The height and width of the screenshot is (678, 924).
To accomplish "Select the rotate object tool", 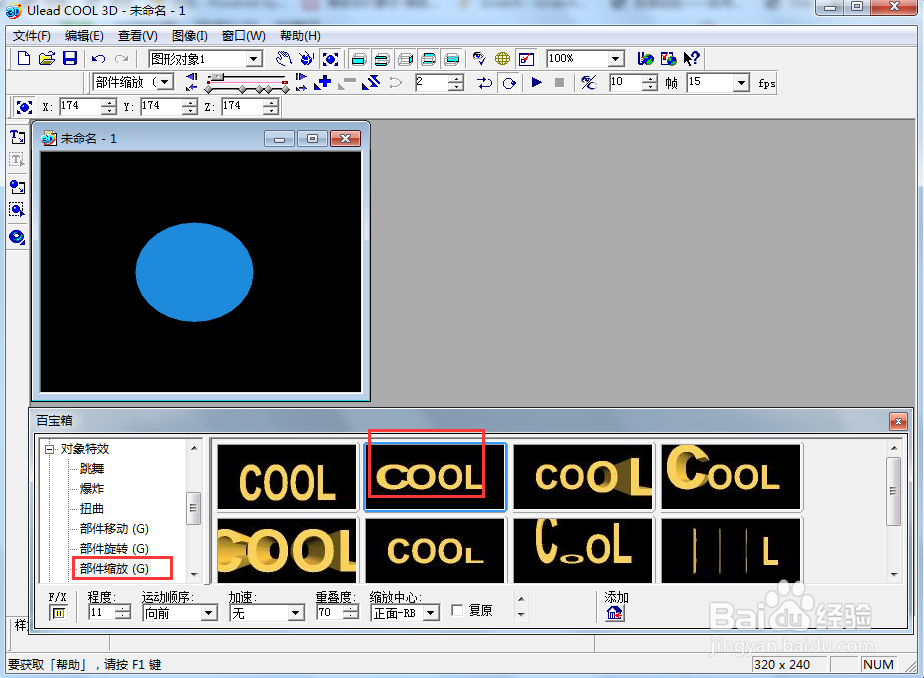I will click(x=306, y=58).
